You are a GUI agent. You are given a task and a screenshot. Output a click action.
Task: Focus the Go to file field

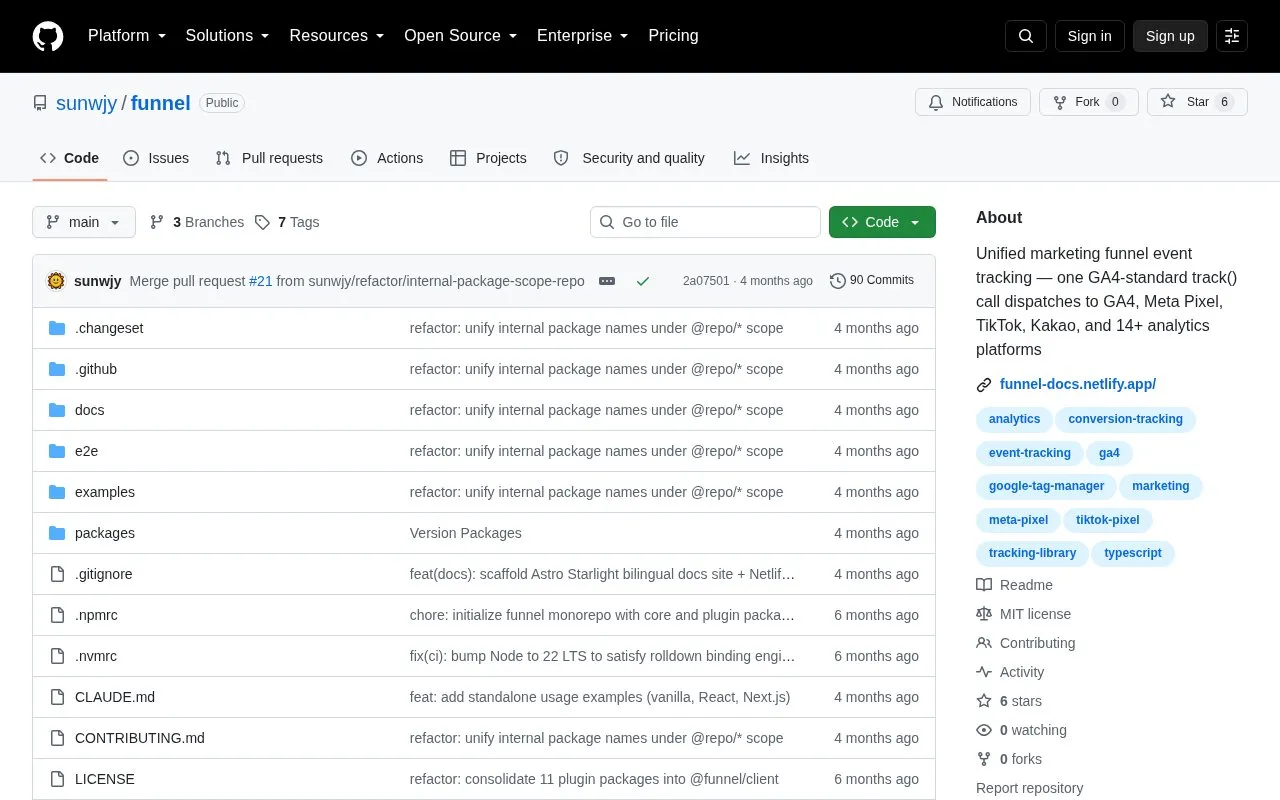[x=705, y=222]
